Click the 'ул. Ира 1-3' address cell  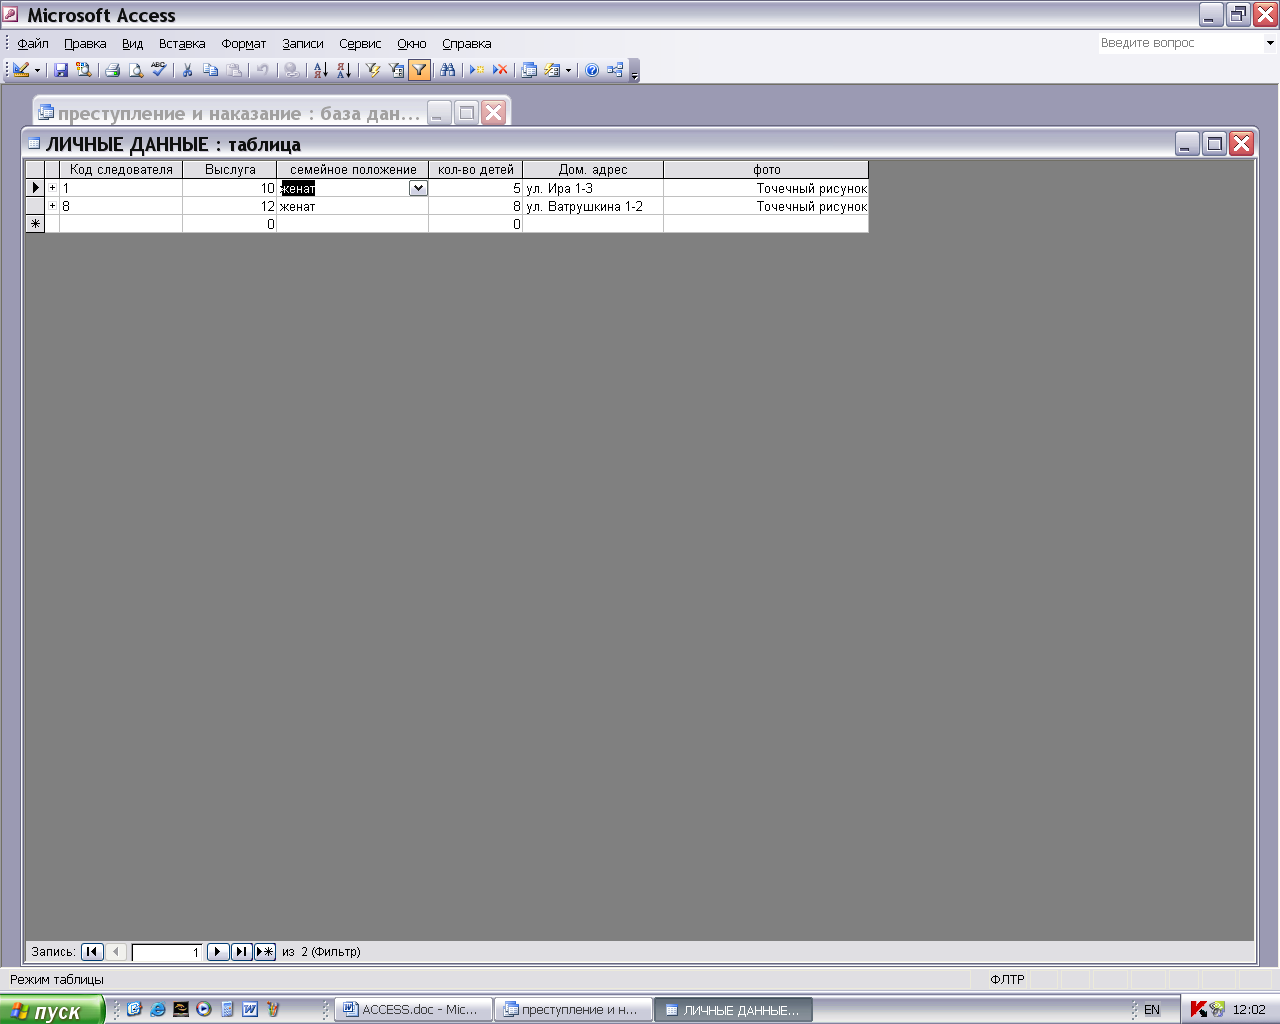593,188
